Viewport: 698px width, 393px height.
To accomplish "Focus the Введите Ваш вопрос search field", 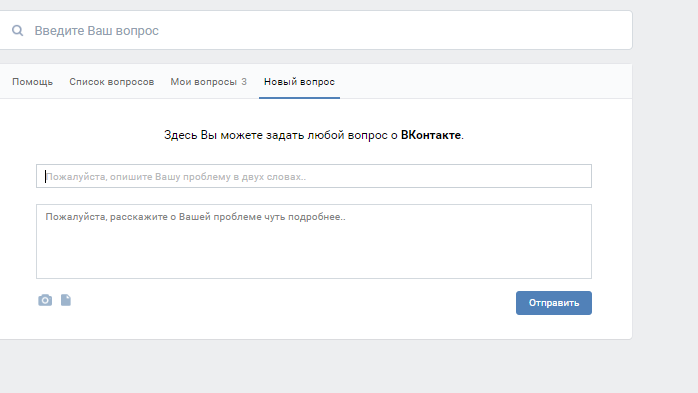I will tap(316, 30).
